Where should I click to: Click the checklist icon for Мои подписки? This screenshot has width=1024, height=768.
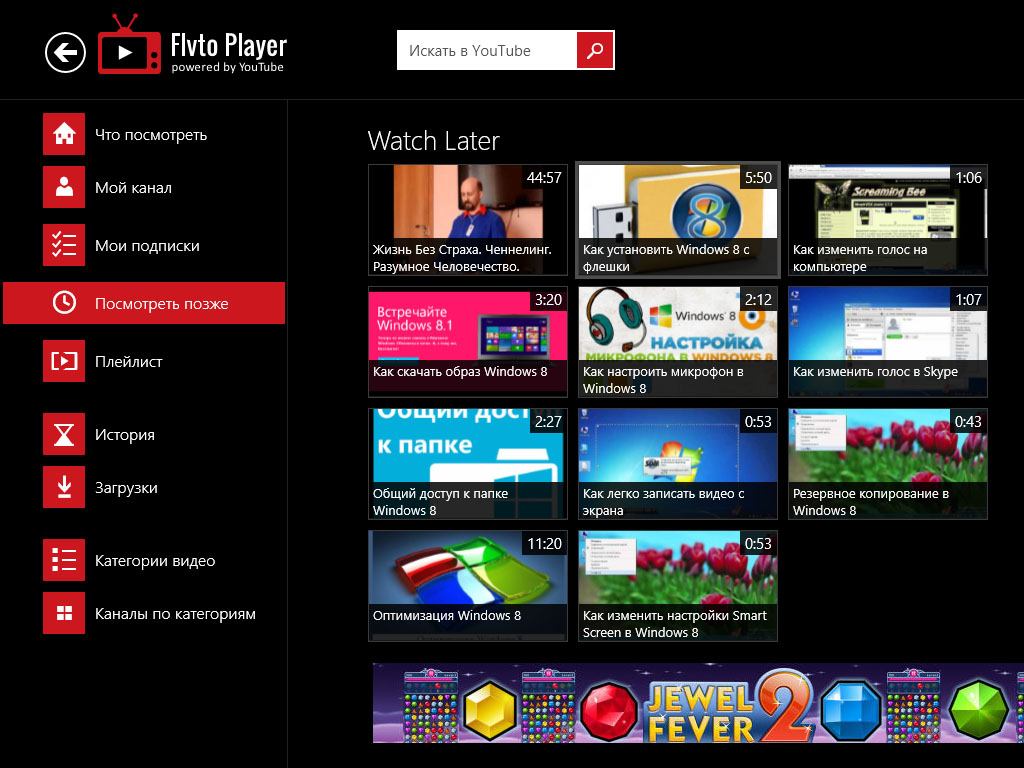coord(64,245)
